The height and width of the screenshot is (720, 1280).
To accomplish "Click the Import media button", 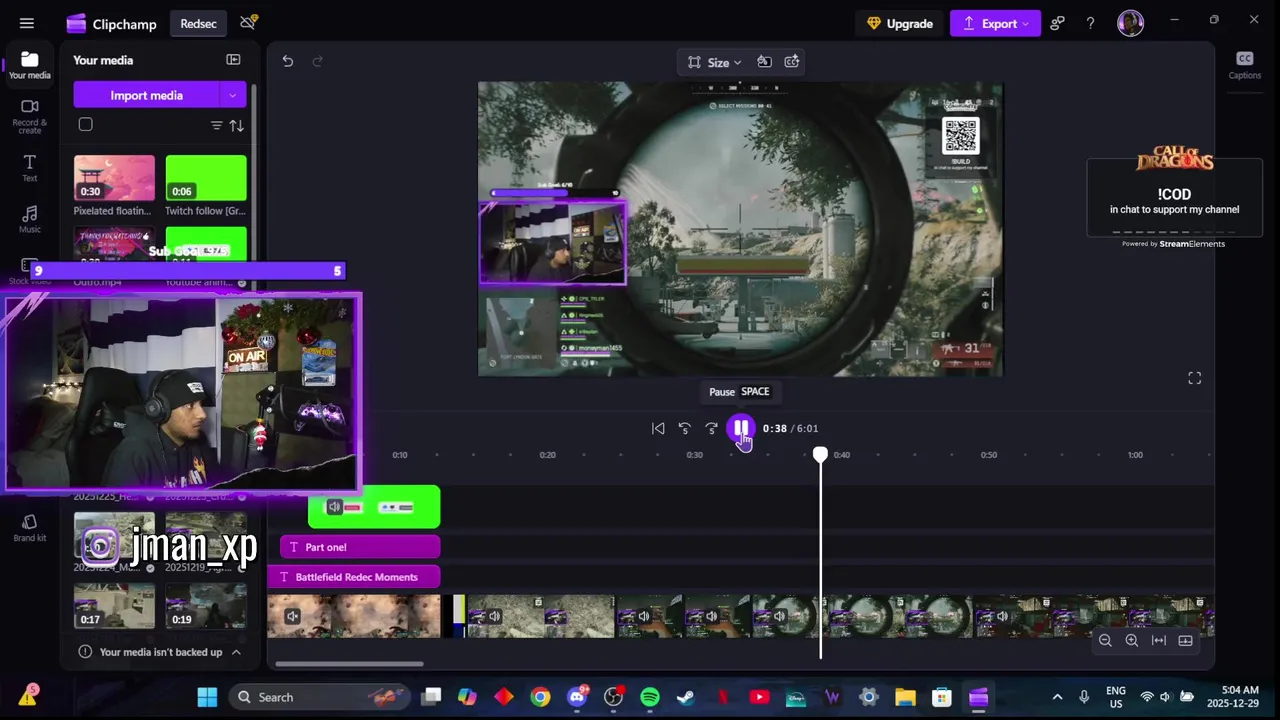I will click(146, 95).
